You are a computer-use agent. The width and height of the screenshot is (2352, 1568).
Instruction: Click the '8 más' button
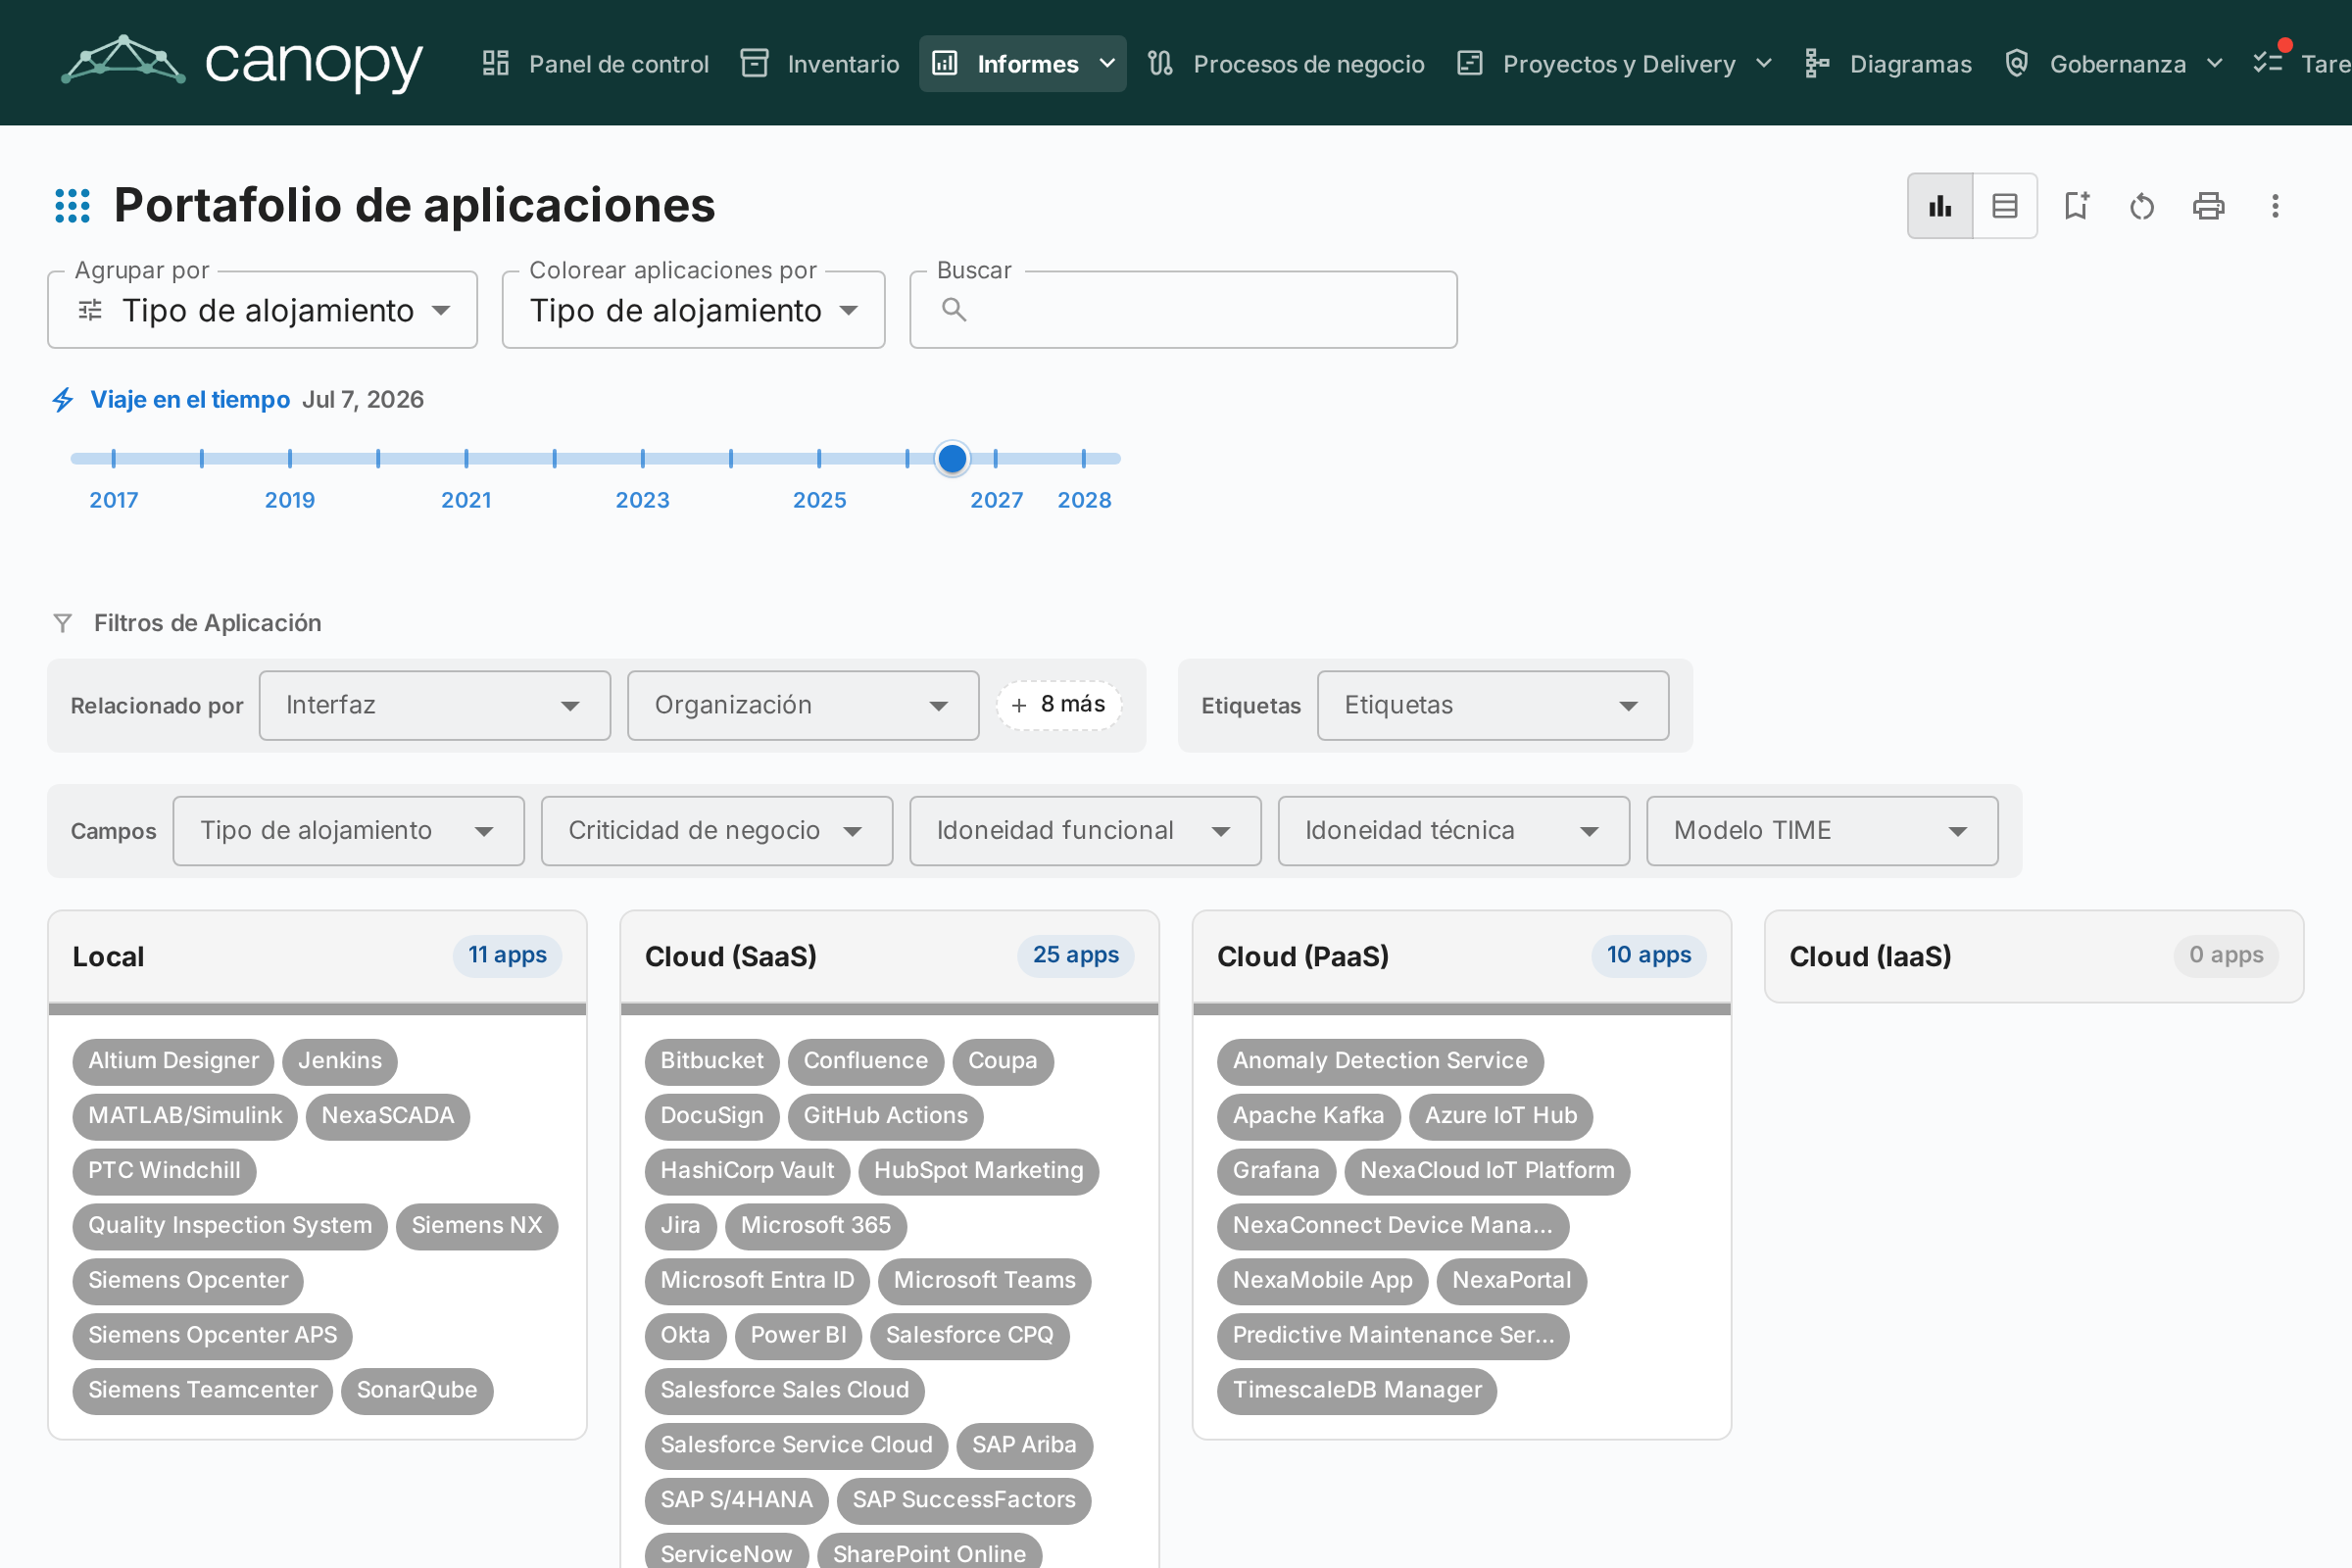[x=1059, y=705]
